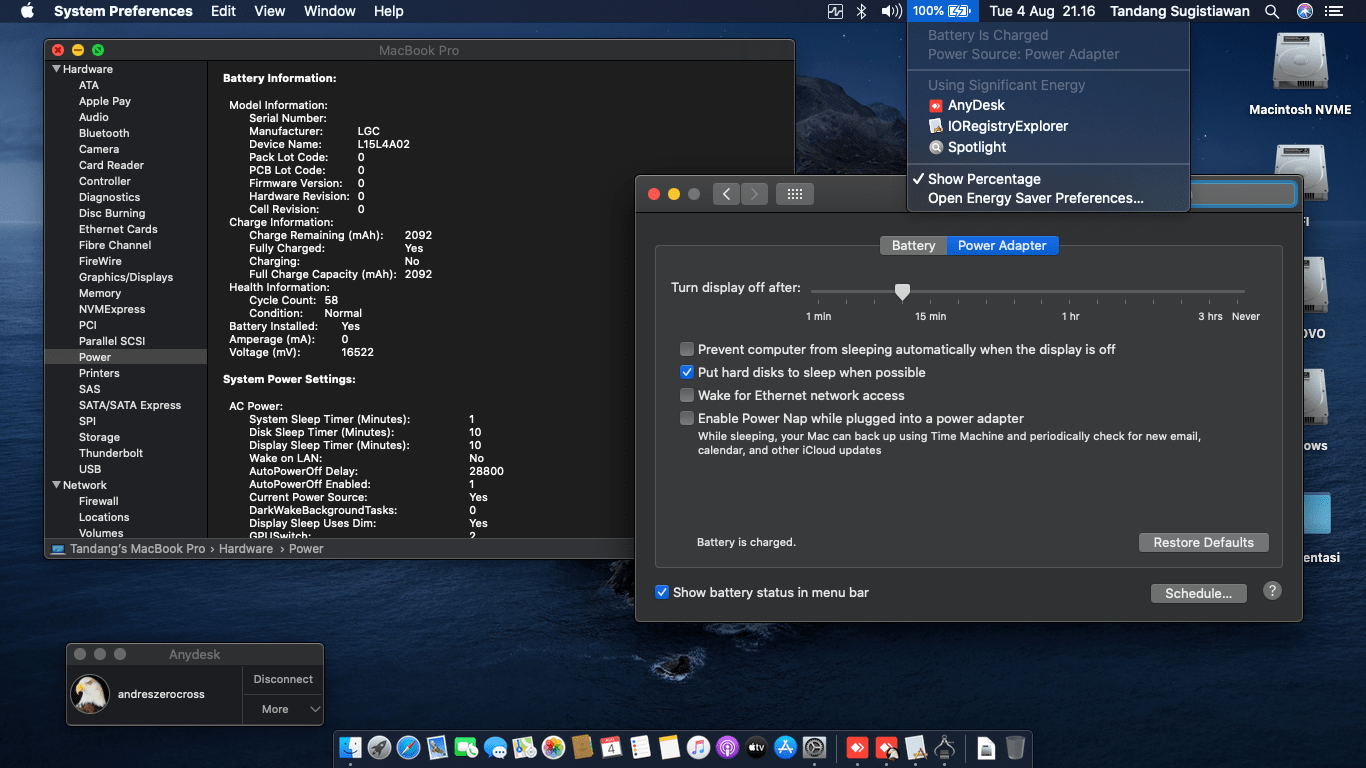The width and height of the screenshot is (1366, 768).
Task: Open Trash in the Dock
Action: point(1015,747)
